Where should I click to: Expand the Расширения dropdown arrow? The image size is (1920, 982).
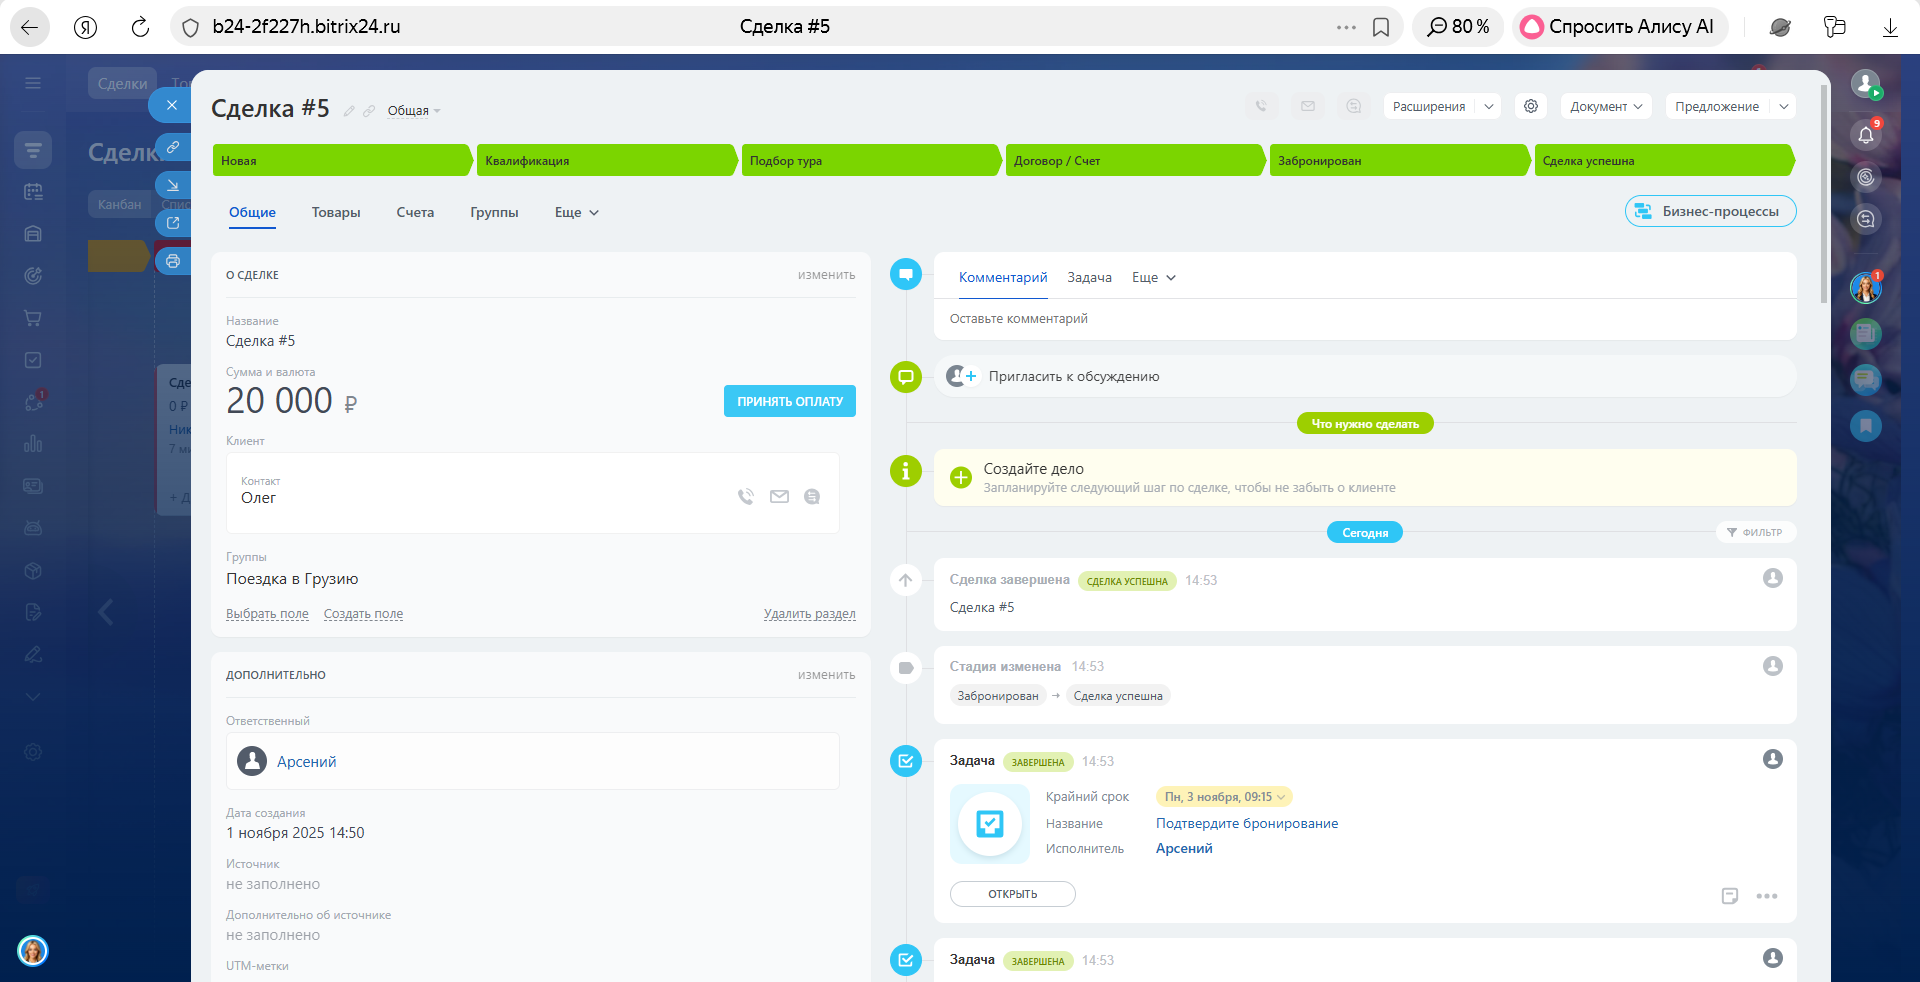pos(1489,106)
